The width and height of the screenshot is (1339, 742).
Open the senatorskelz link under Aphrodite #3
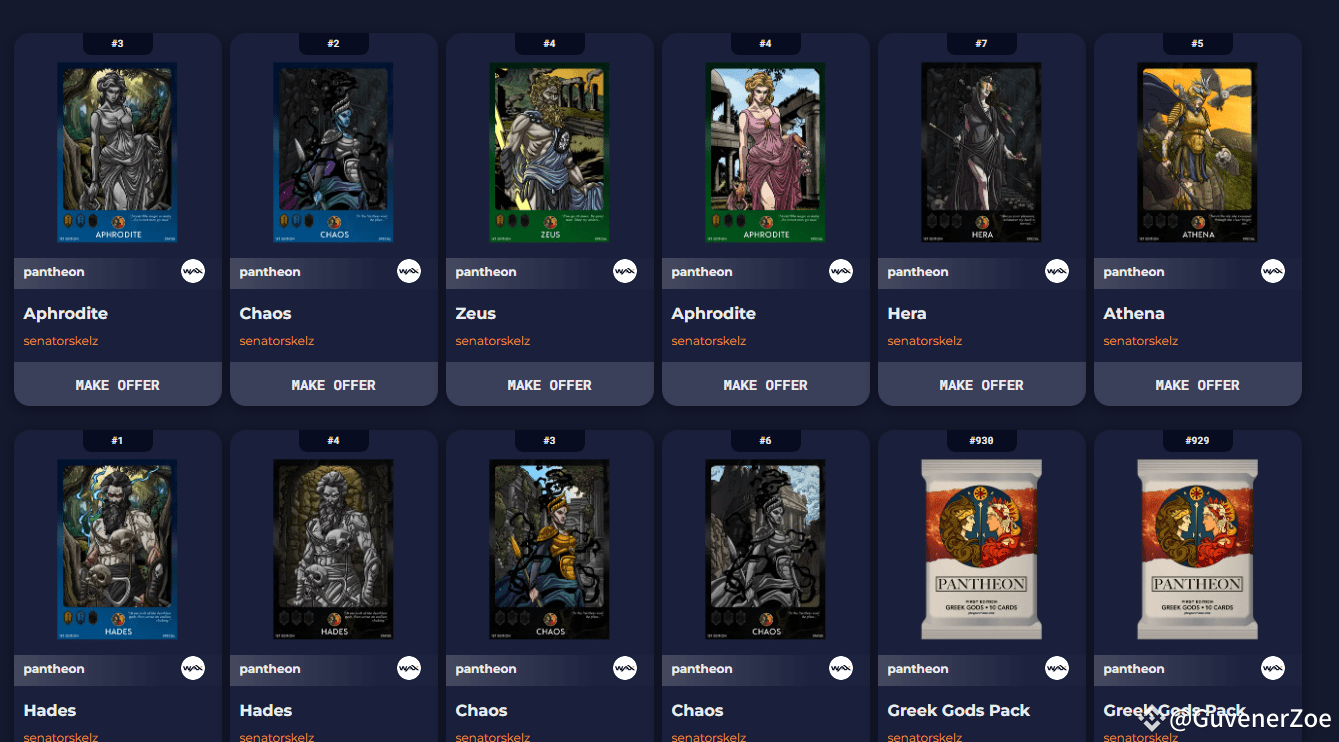61,341
